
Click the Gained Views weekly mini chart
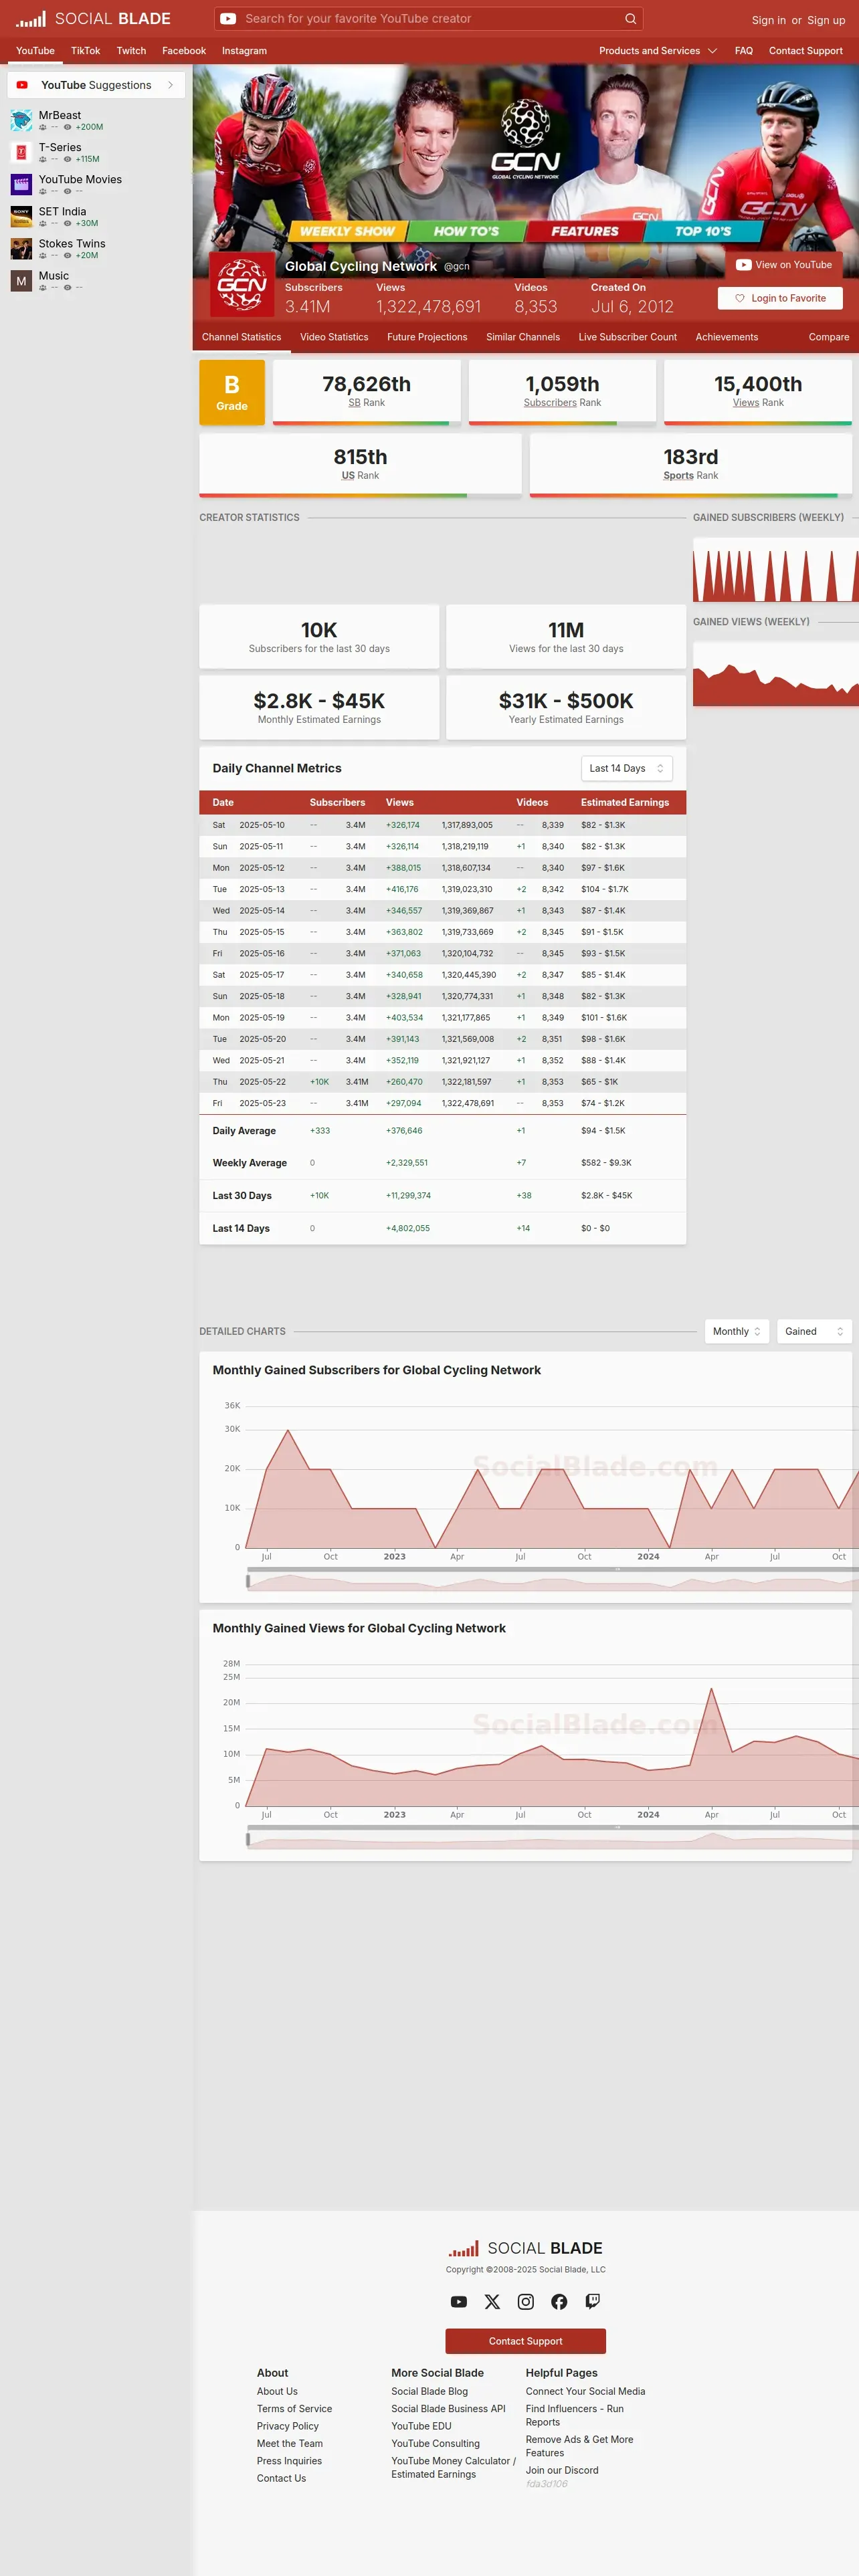[x=776, y=674]
